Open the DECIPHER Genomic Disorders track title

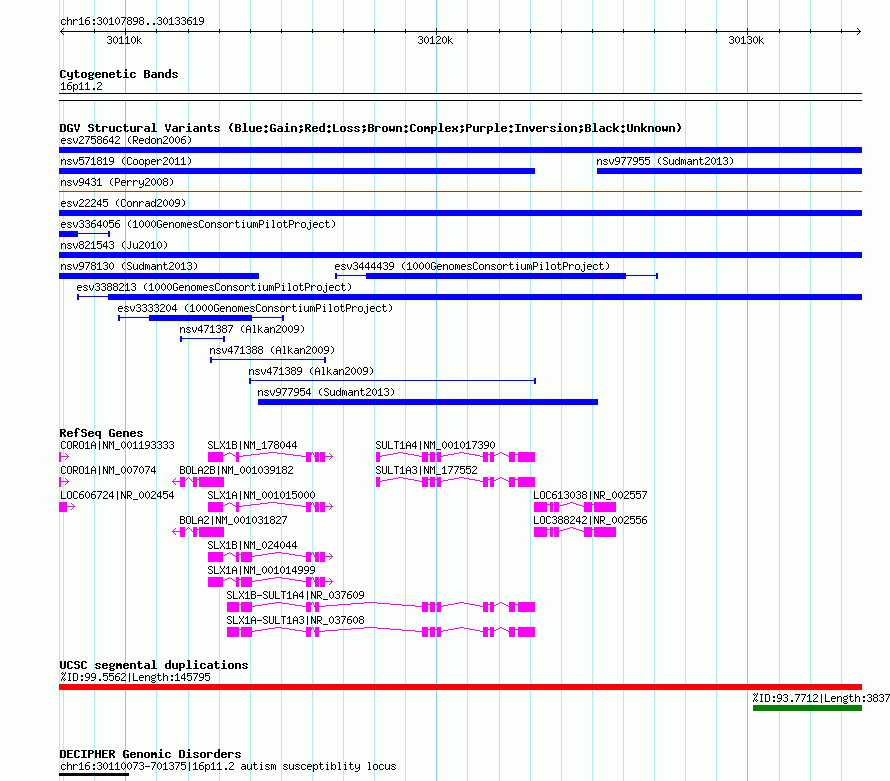[150, 754]
